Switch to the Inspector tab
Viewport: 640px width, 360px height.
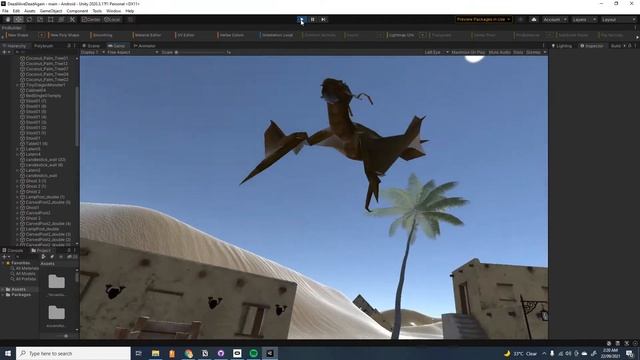[x=592, y=46]
